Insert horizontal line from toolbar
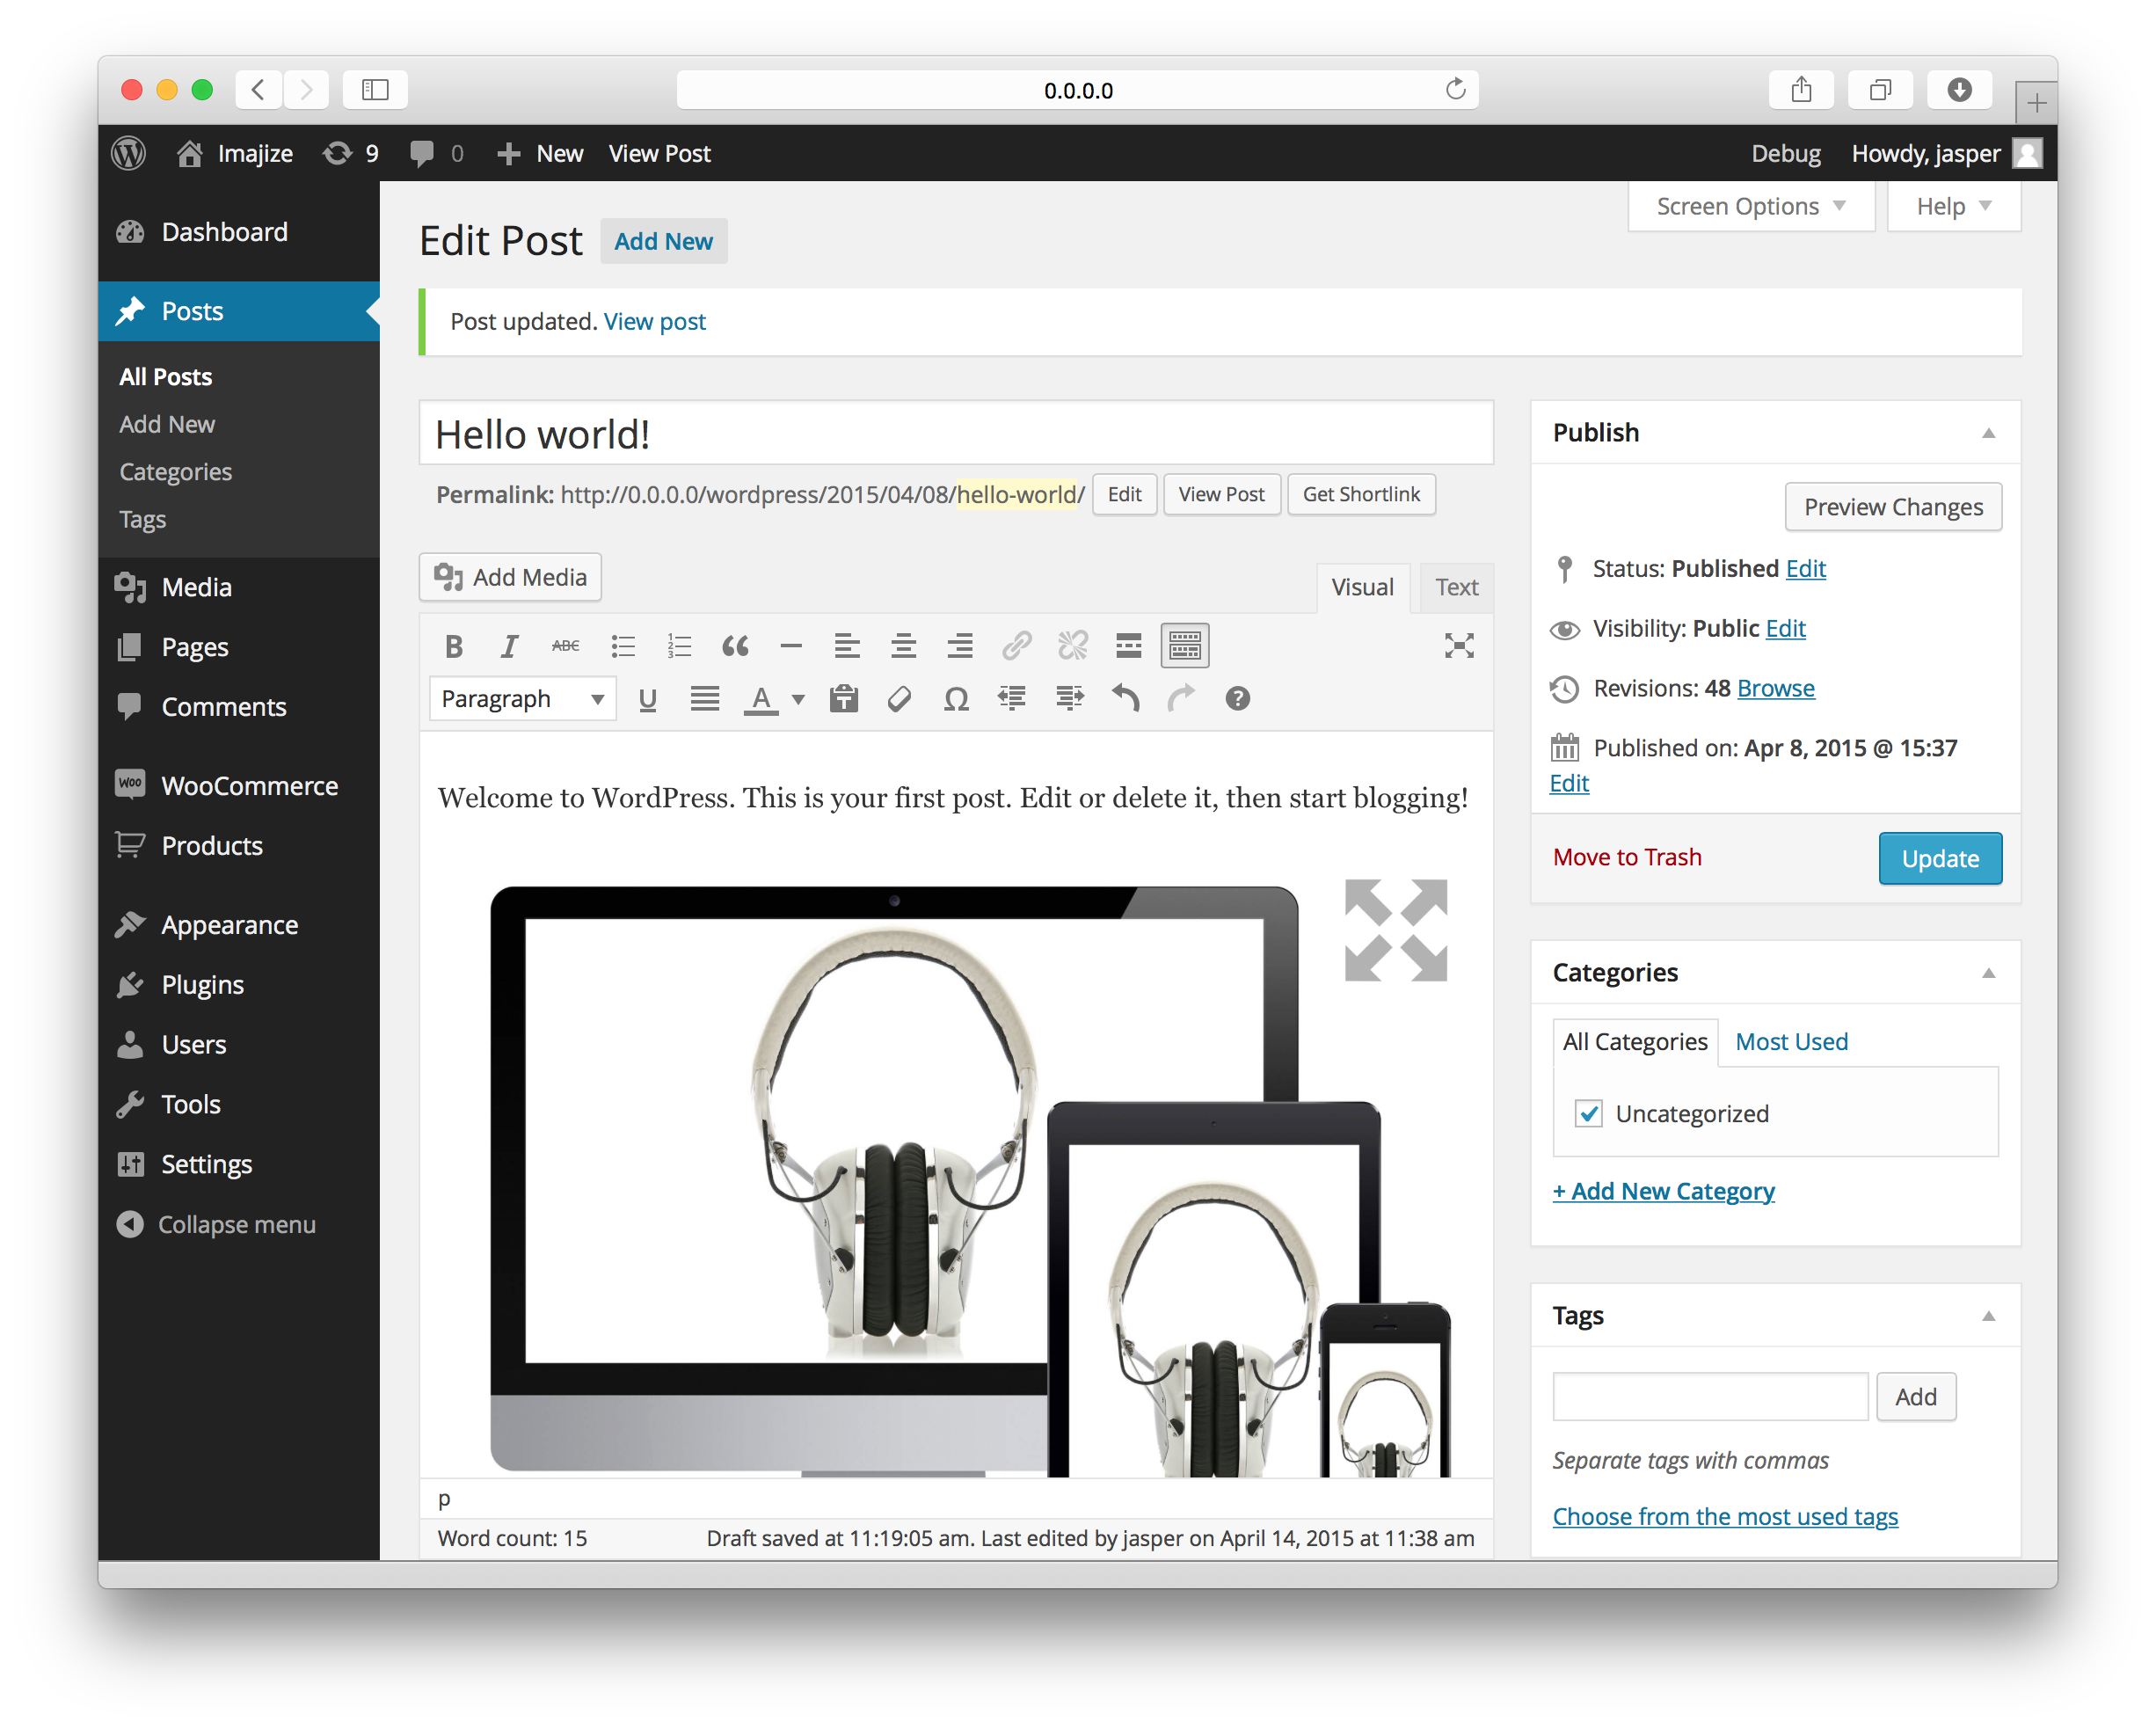The image size is (2156, 1729). [x=791, y=646]
